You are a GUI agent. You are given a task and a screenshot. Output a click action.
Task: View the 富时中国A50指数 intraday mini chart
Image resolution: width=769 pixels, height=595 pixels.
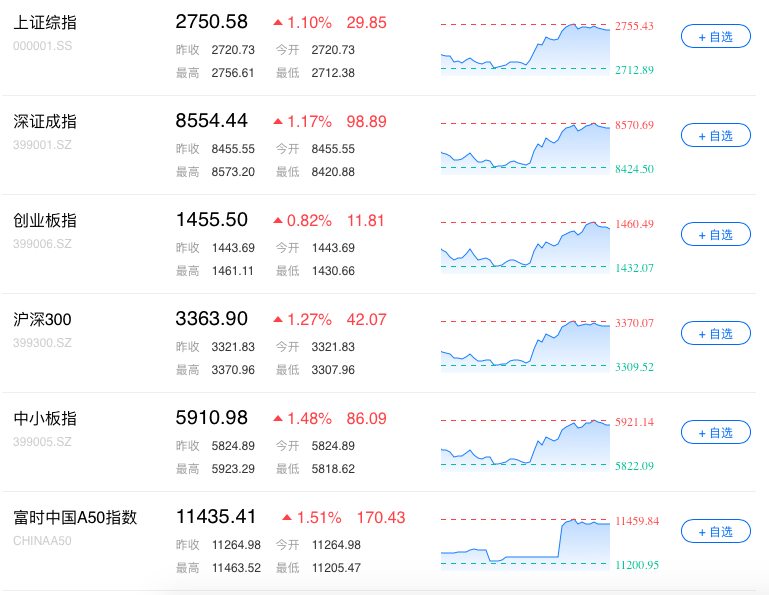point(525,543)
